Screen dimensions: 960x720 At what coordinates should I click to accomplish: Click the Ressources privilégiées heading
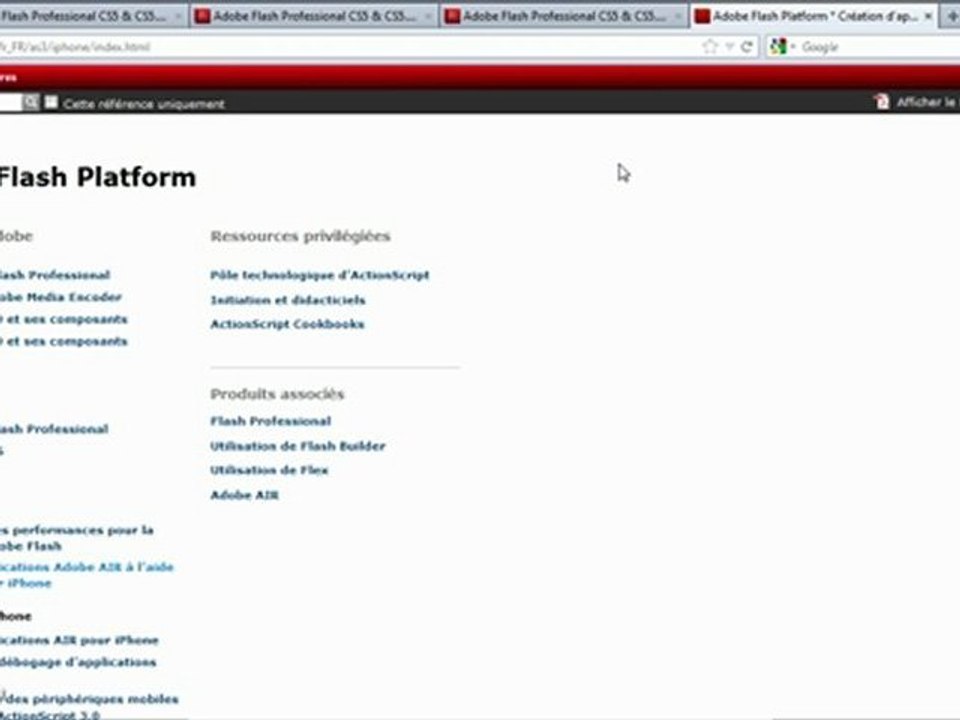coord(300,236)
